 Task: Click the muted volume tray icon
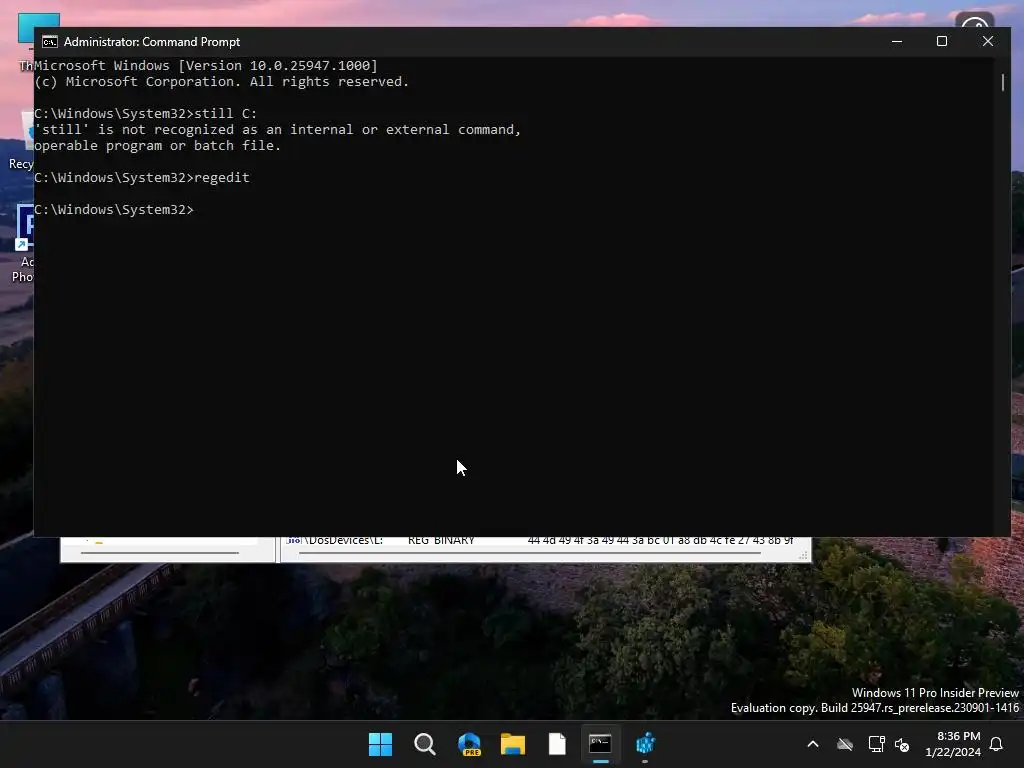click(x=902, y=744)
